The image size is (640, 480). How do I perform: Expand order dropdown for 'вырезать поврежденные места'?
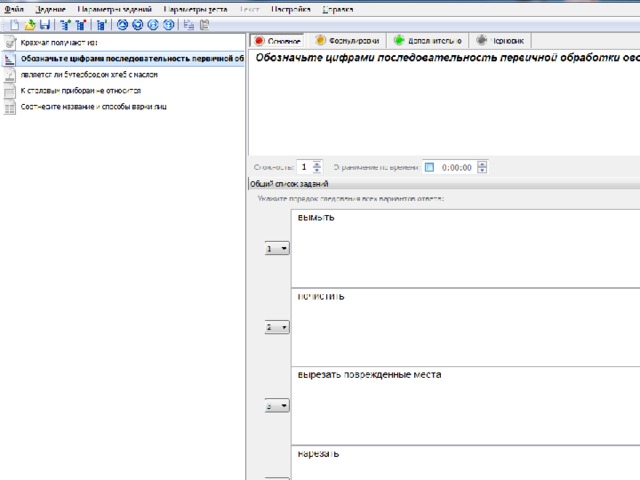click(277, 406)
